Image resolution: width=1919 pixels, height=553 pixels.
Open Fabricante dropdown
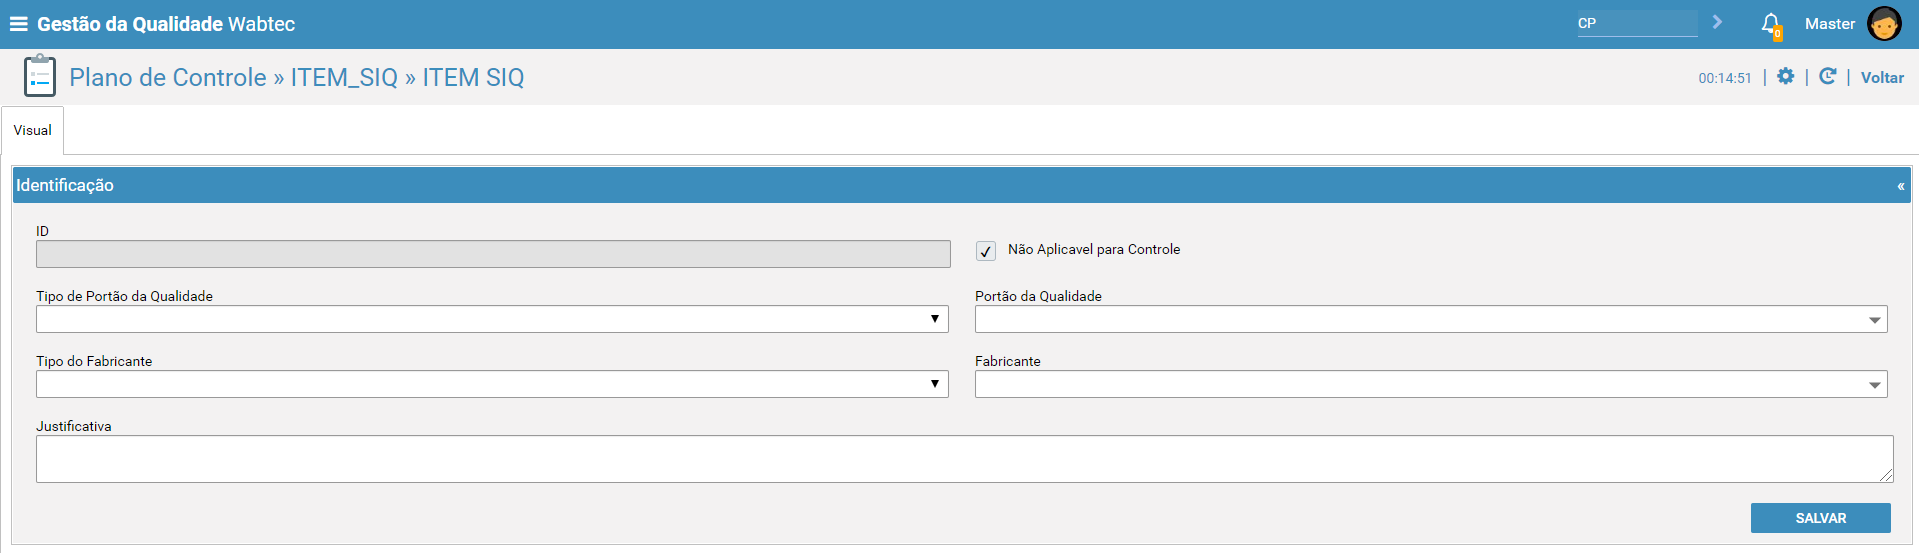(1431, 384)
